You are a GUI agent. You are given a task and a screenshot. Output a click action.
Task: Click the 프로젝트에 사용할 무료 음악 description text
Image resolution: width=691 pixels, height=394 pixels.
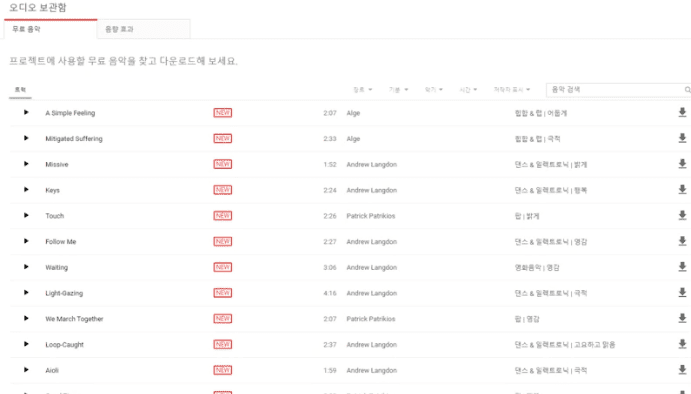[x=123, y=61]
